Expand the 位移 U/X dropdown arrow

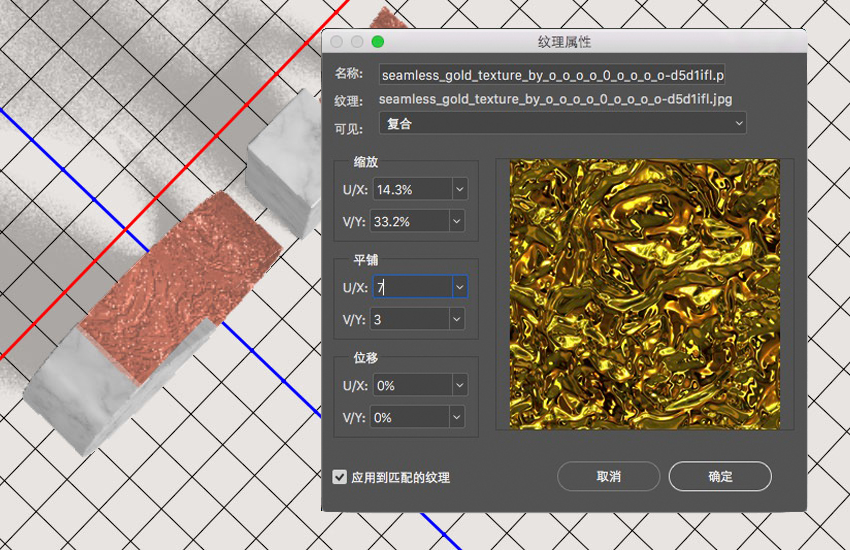[460, 385]
